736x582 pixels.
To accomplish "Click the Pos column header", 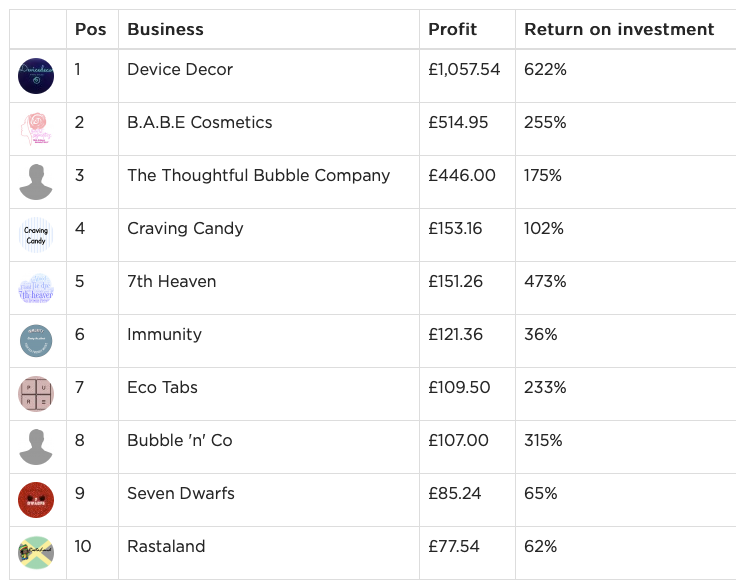I will (90, 29).
